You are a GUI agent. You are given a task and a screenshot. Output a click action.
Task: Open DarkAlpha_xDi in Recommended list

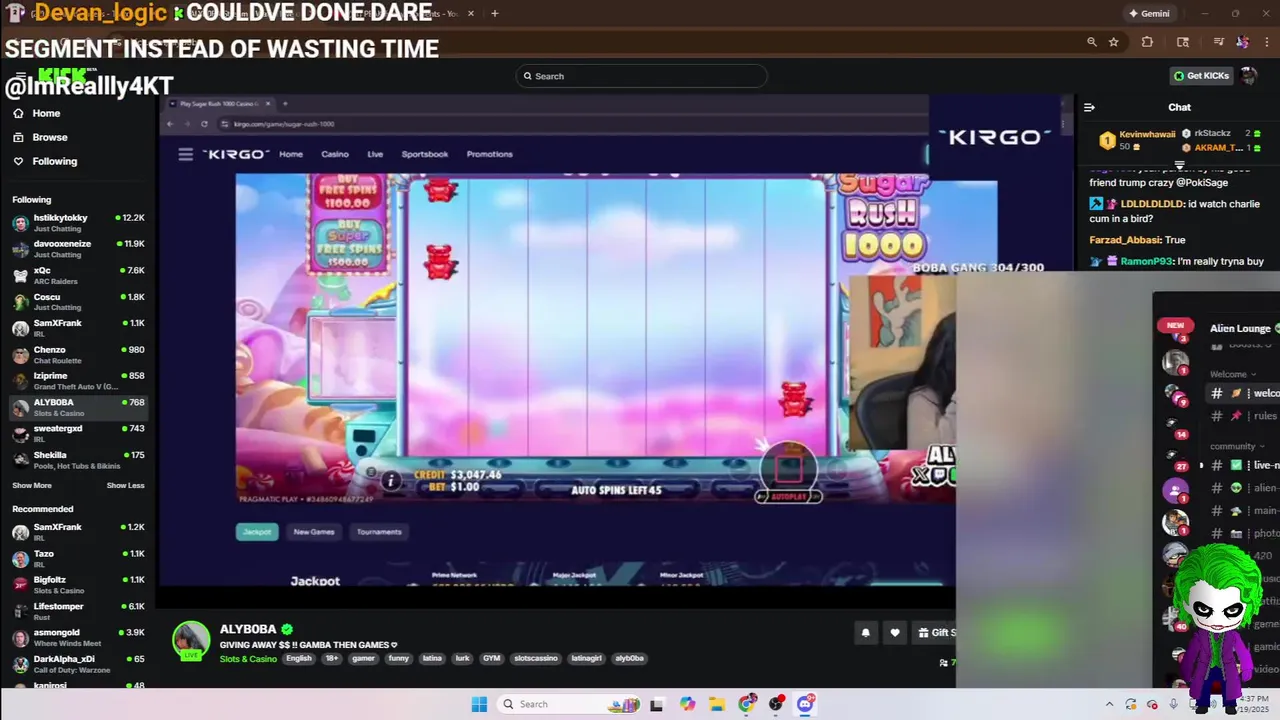(78, 664)
